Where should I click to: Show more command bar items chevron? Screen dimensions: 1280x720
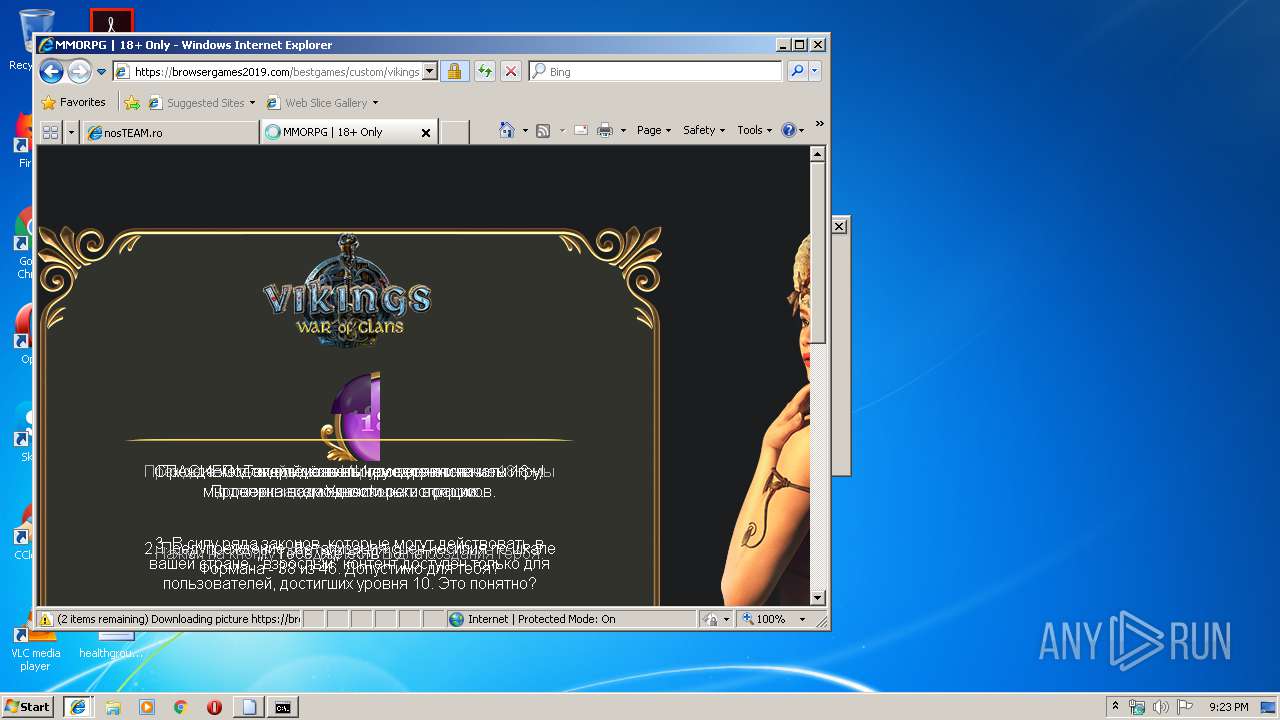pyautogui.click(x=819, y=124)
